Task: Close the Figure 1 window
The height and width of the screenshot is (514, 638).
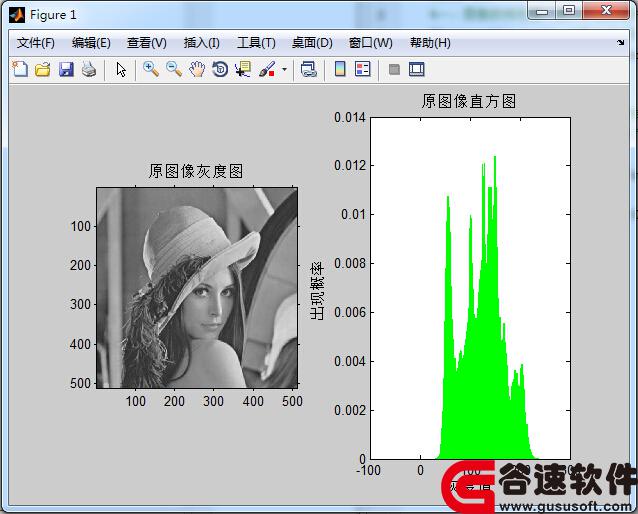Action: 606,11
